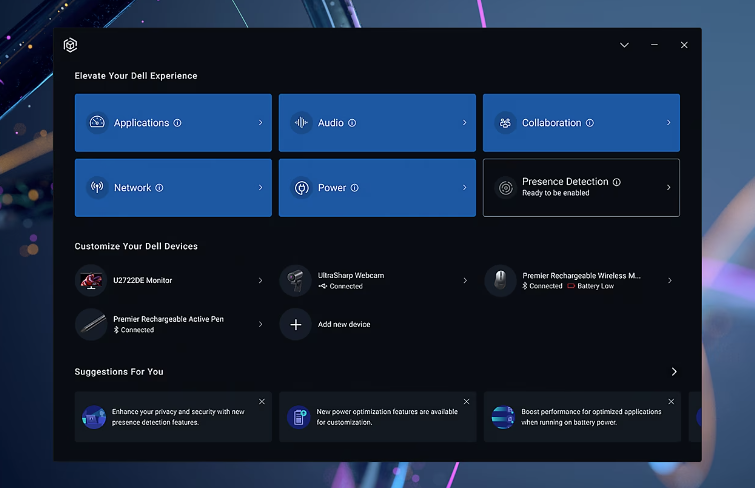
Task: Click the plus Add new device icon
Action: tap(296, 324)
